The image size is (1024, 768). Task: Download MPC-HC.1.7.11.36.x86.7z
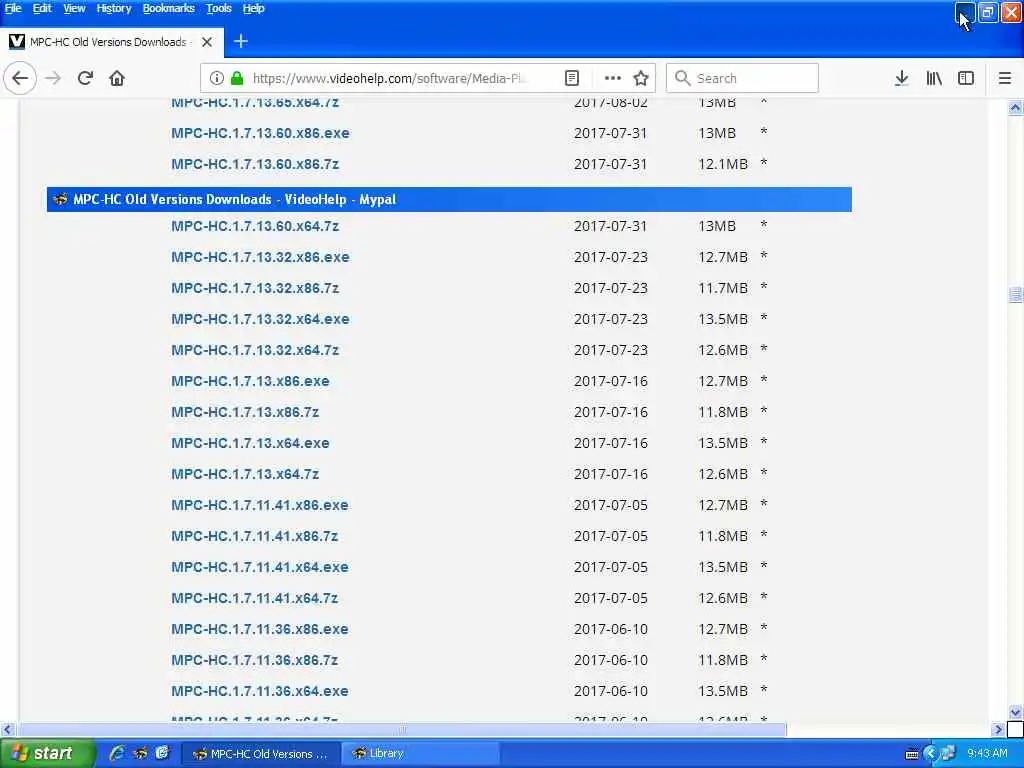pos(255,660)
